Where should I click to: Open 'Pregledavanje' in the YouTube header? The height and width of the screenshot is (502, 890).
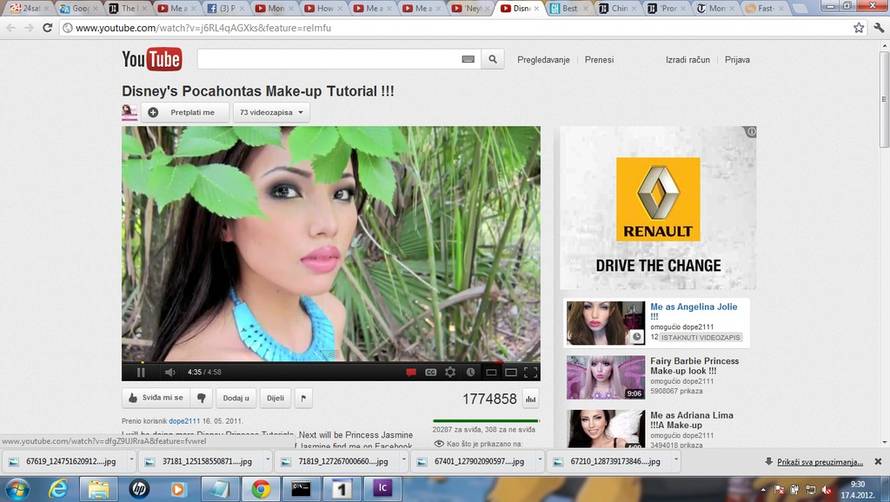(x=543, y=60)
